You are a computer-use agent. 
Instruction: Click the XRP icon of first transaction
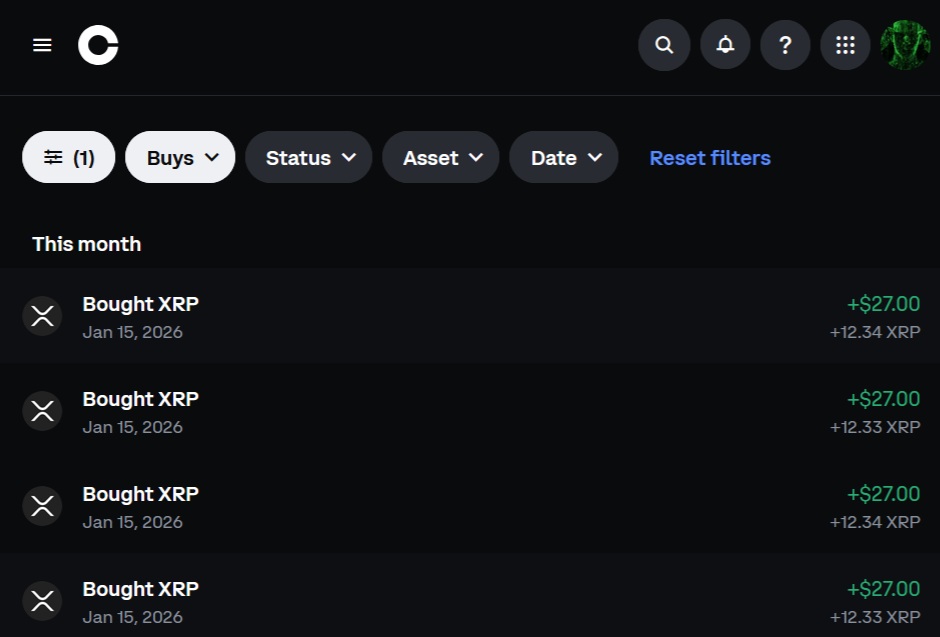click(x=42, y=316)
